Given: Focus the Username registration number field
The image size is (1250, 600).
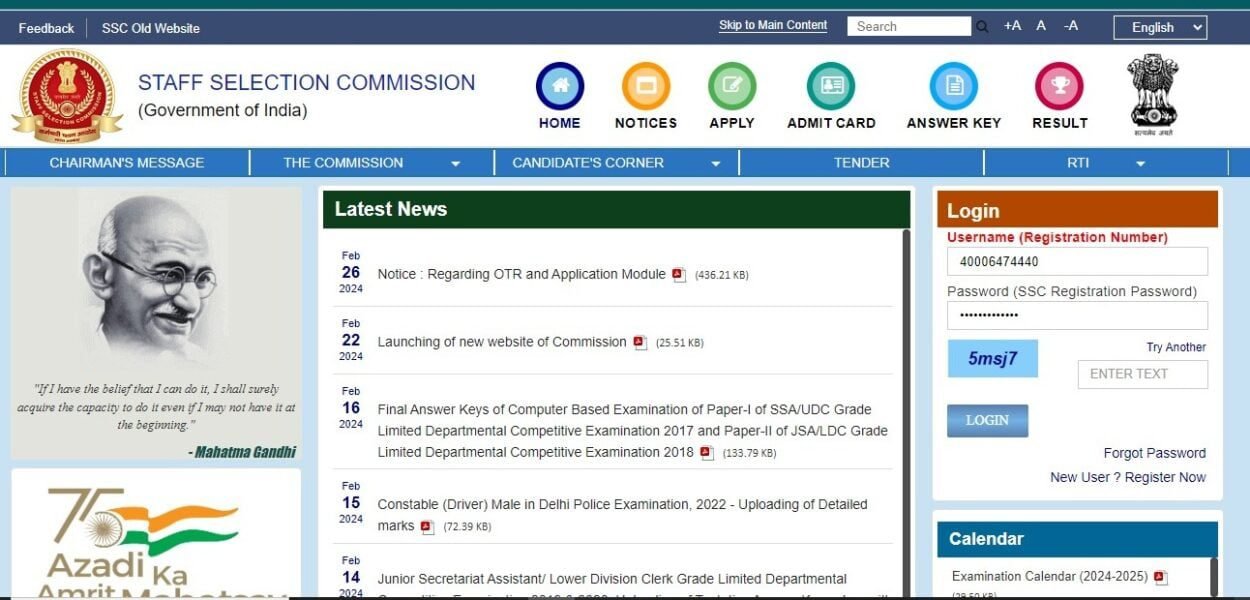Looking at the screenshot, I should click(x=1077, y=261).
